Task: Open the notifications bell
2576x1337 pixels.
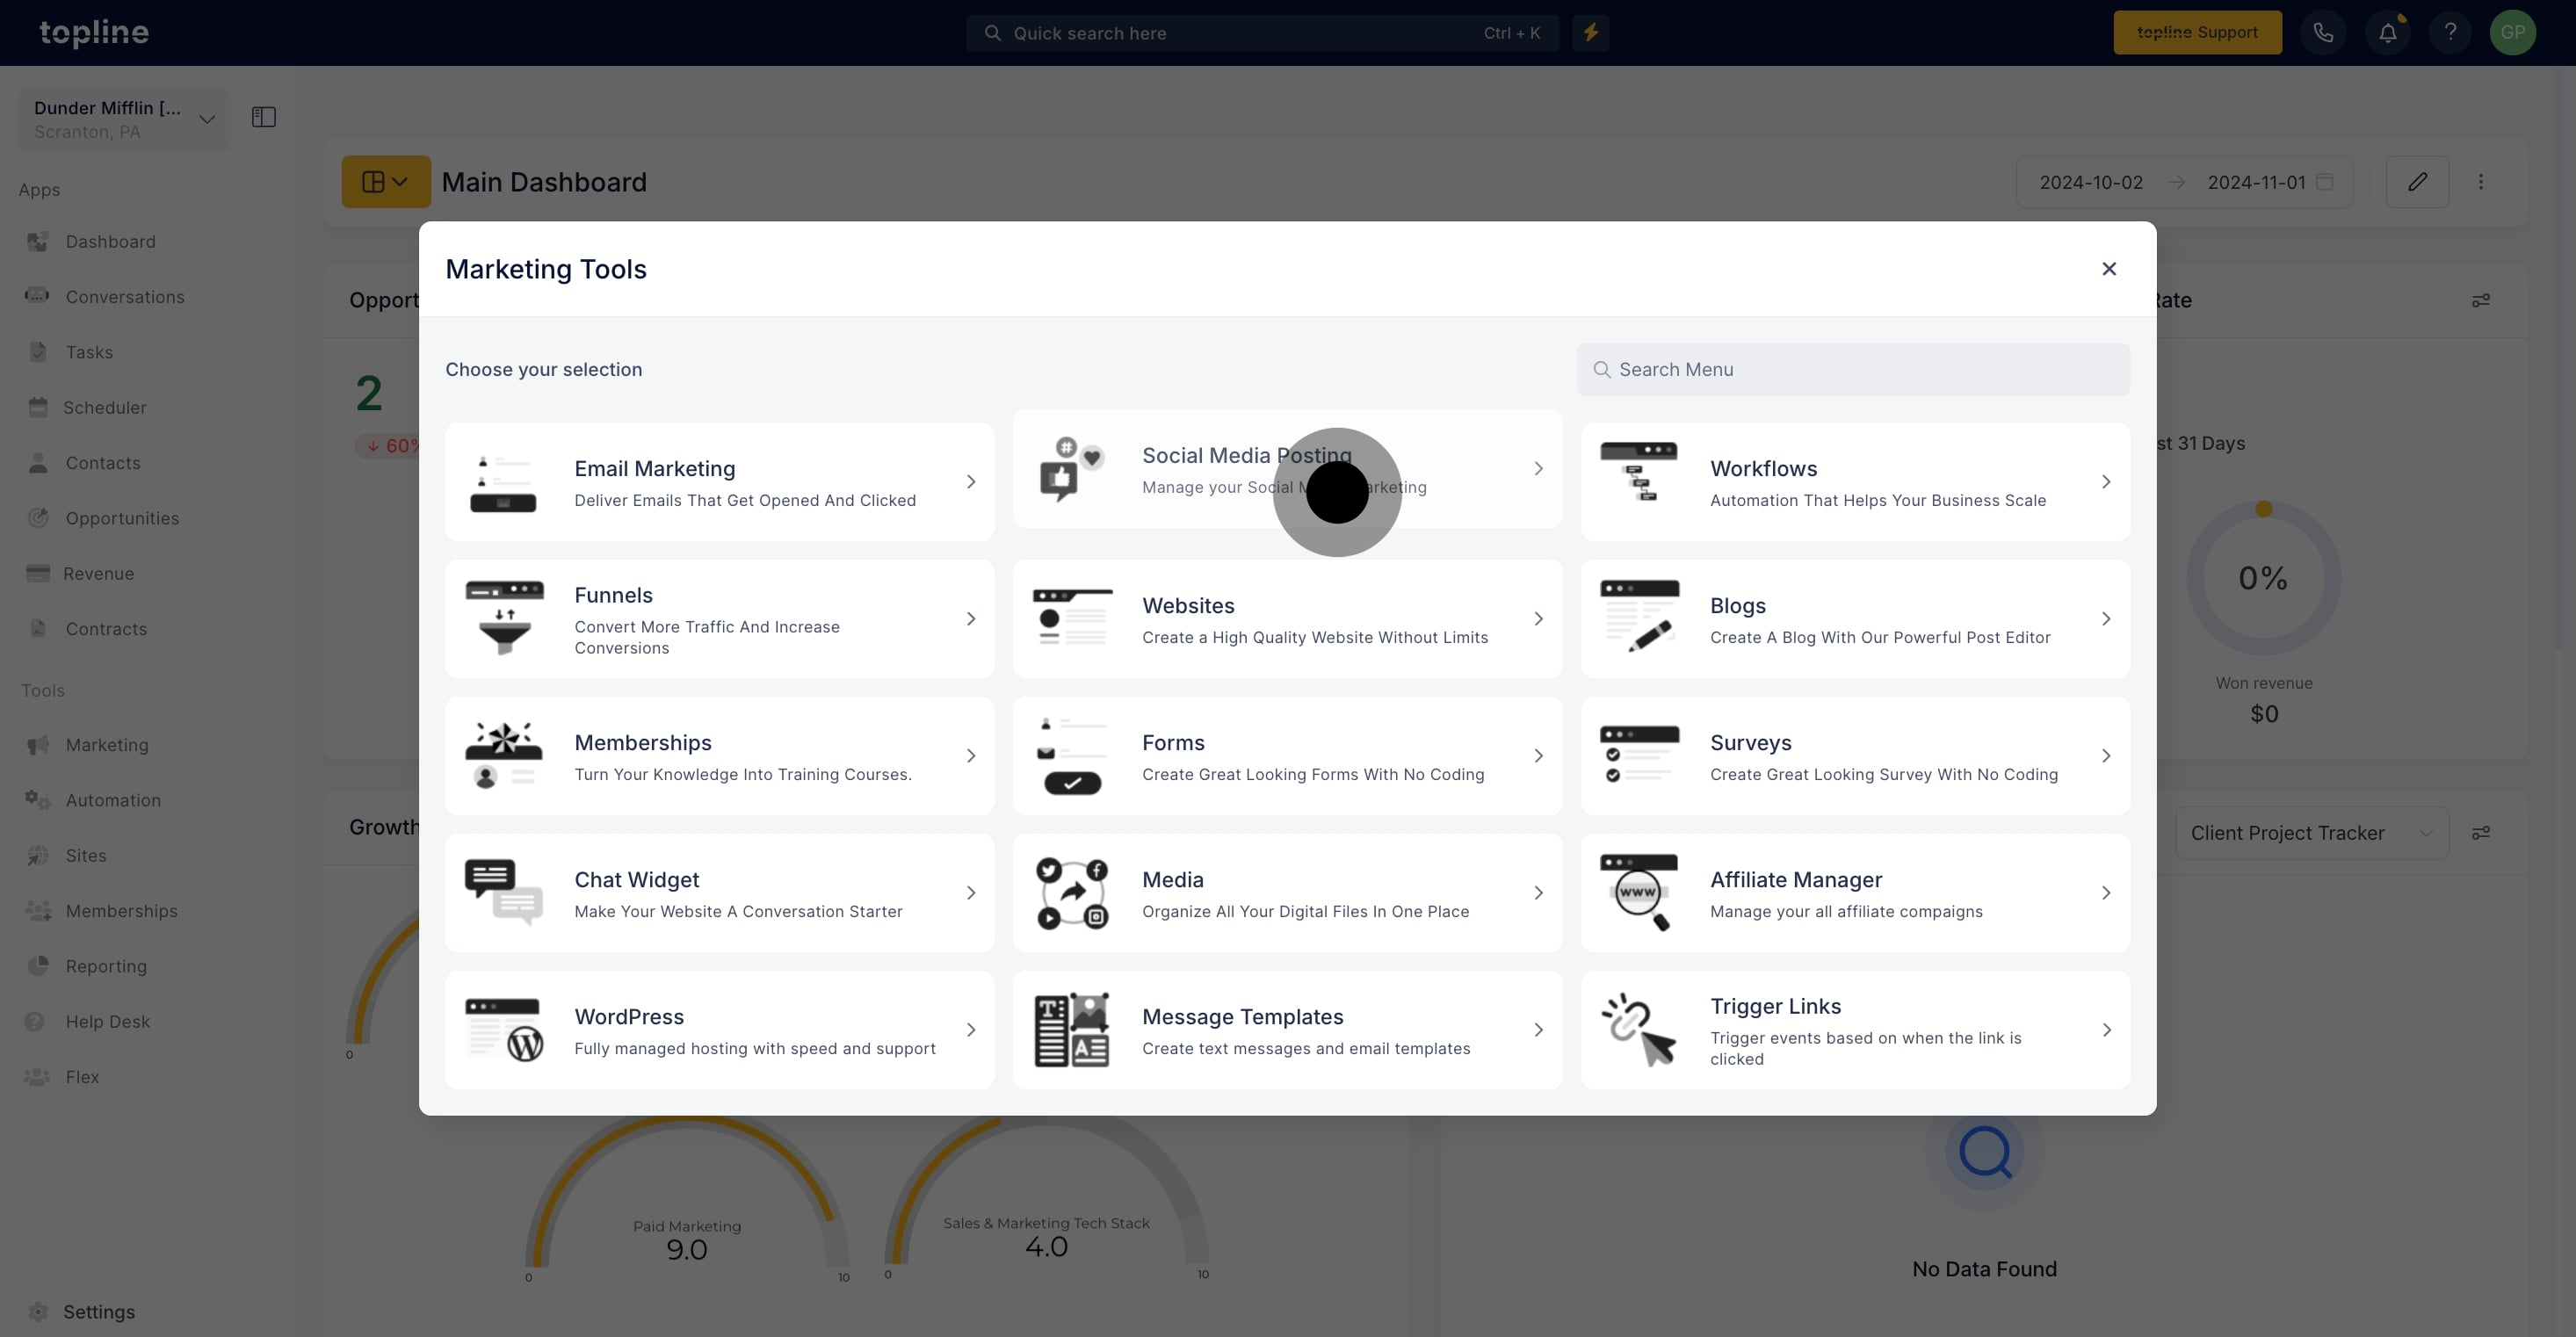Action: coord(2387,33)
